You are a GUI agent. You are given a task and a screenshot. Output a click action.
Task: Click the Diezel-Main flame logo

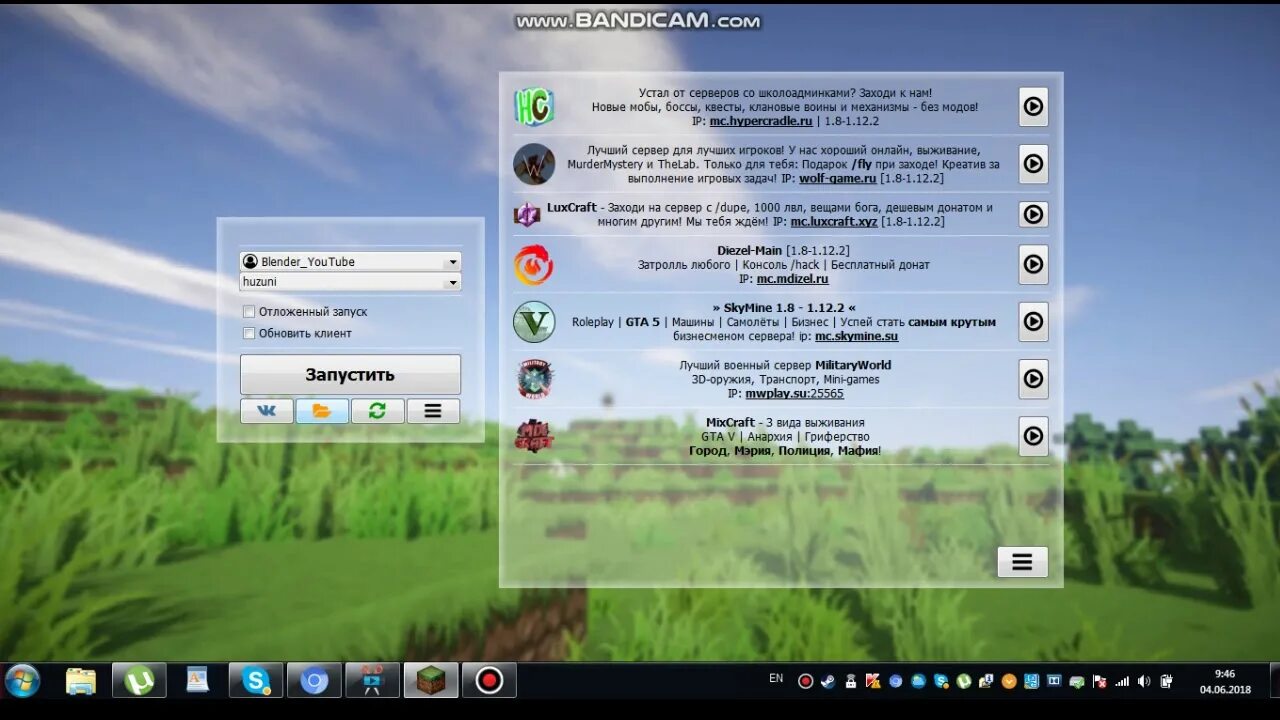point(534,265)
